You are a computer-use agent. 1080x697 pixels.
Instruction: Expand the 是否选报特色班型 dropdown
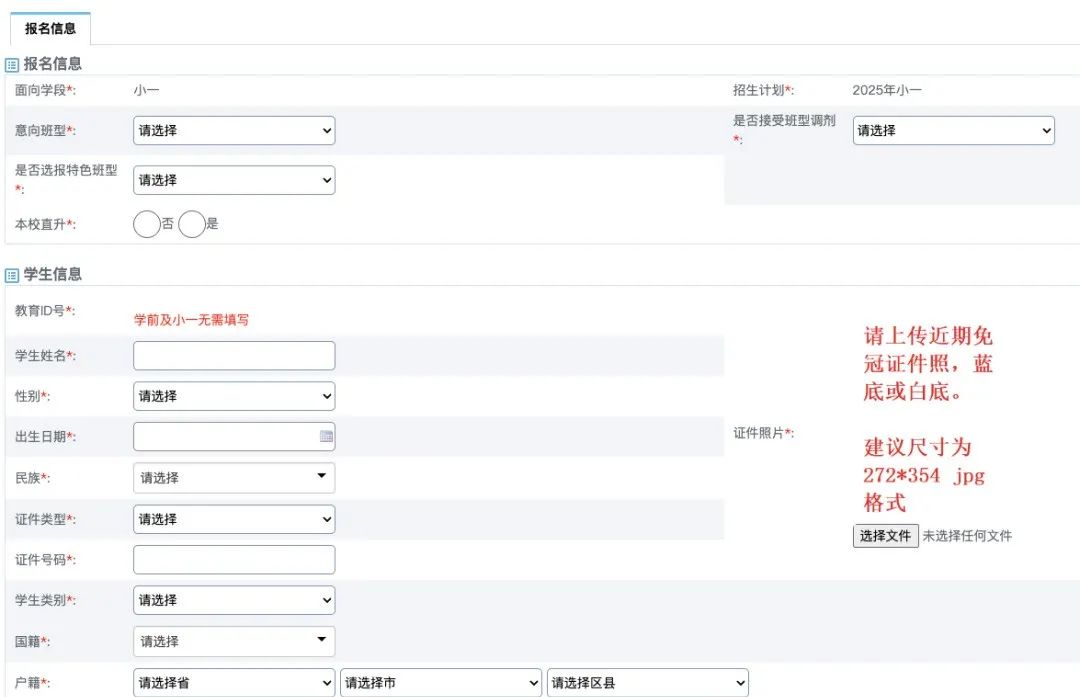234,181
